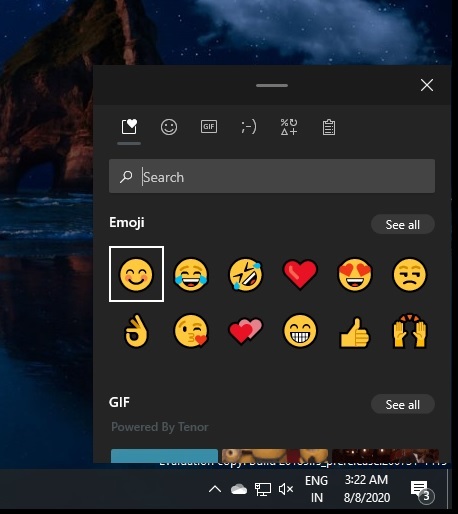Open the GIF tab
The image size is (458, 514).
(209, 127)
